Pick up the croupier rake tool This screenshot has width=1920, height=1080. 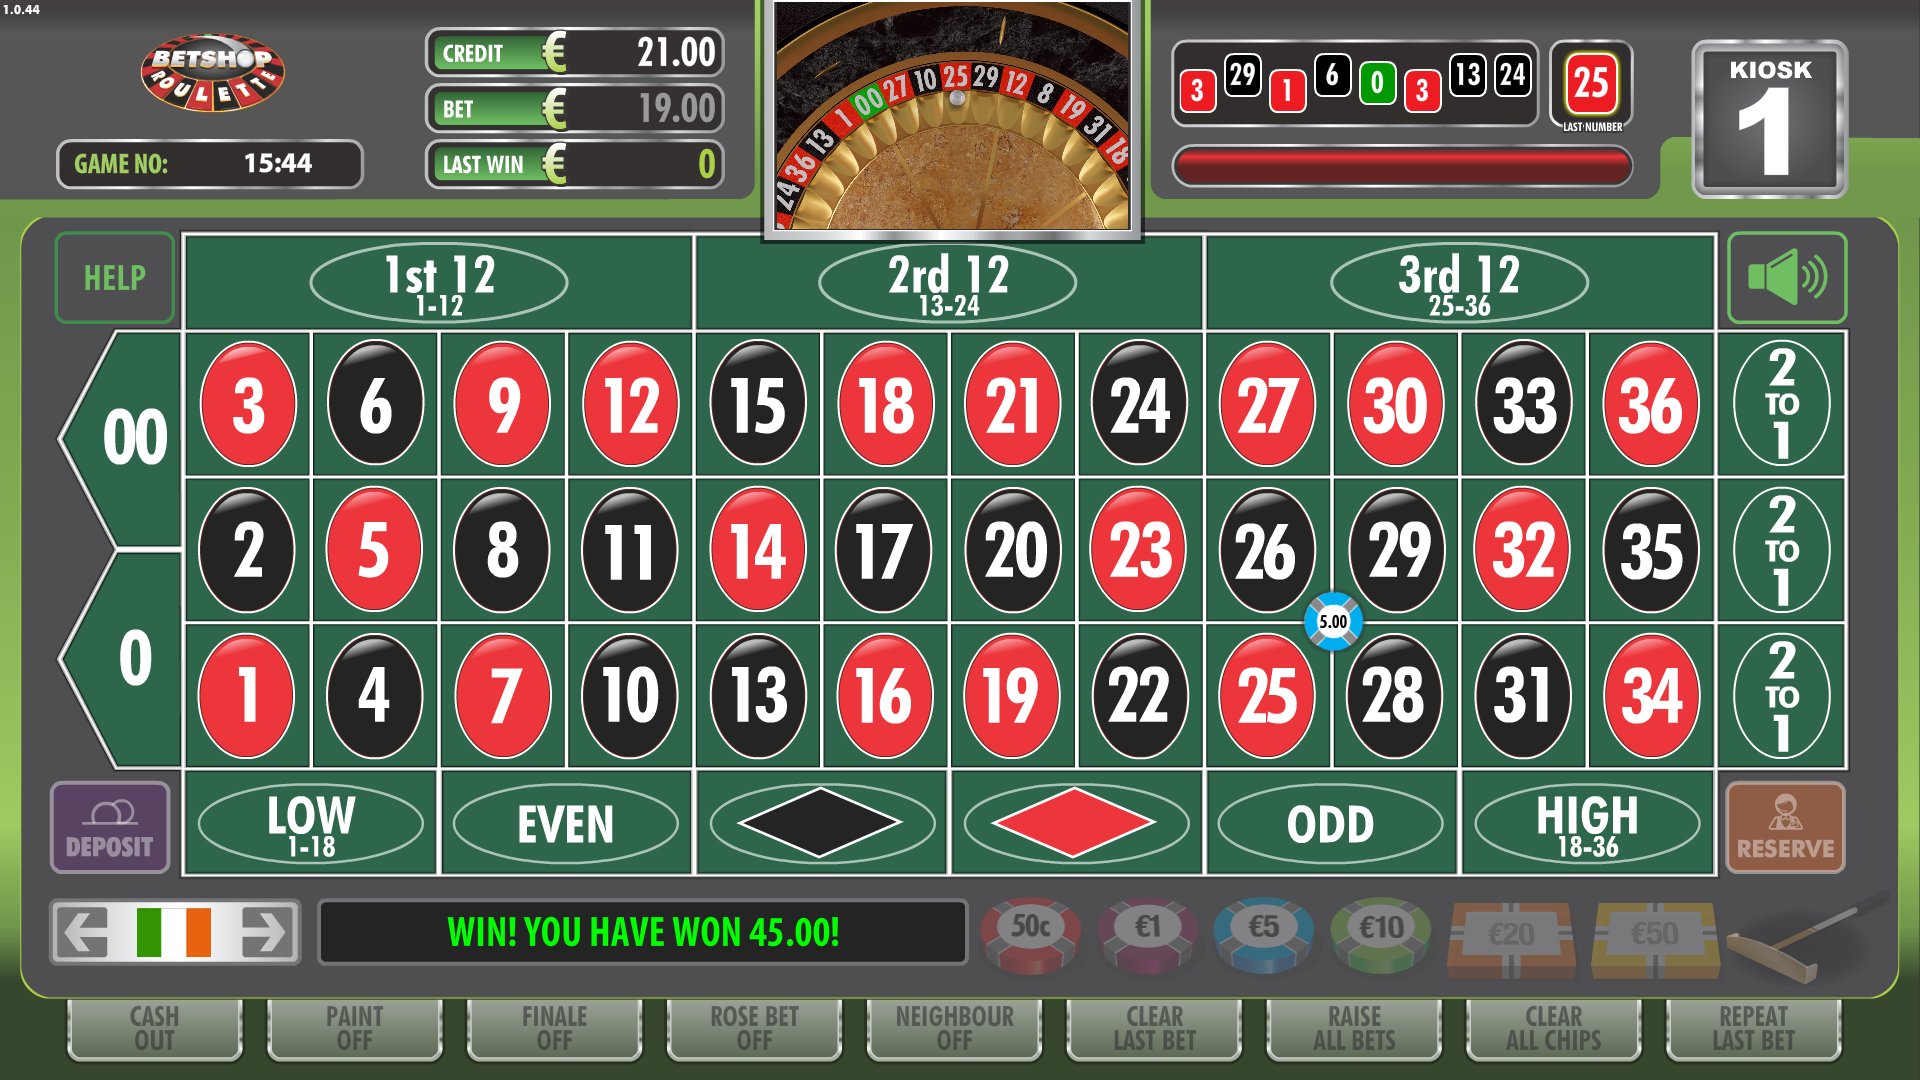tap(1806, 938)
